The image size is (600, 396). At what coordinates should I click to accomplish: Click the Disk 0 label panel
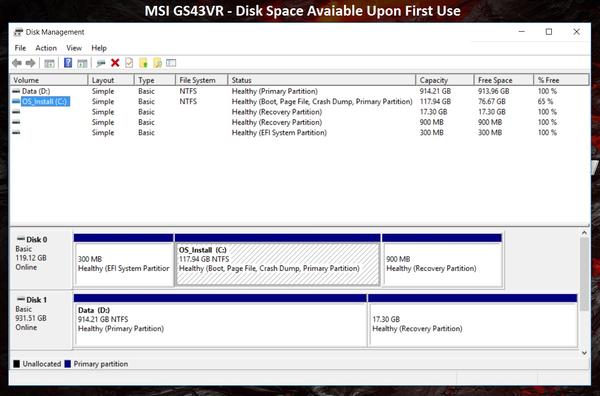coord(41,259)
